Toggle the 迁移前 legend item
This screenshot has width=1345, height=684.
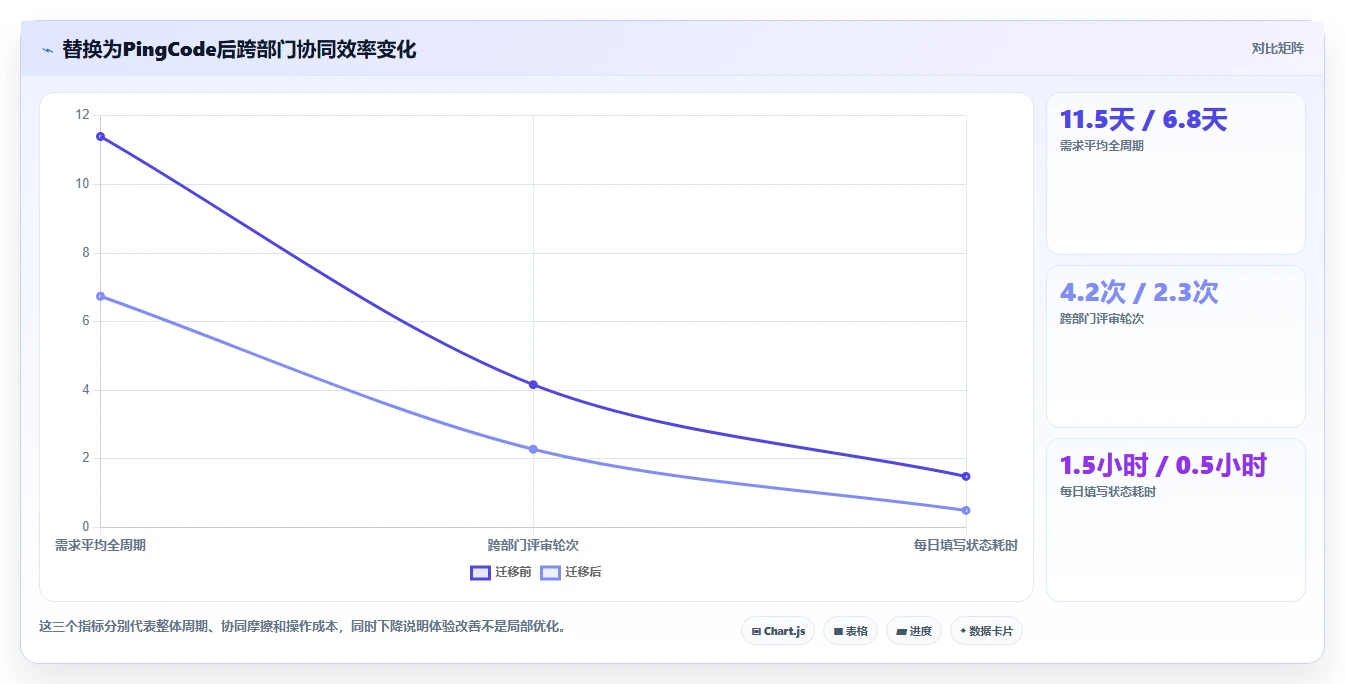(x=501, y=572)
